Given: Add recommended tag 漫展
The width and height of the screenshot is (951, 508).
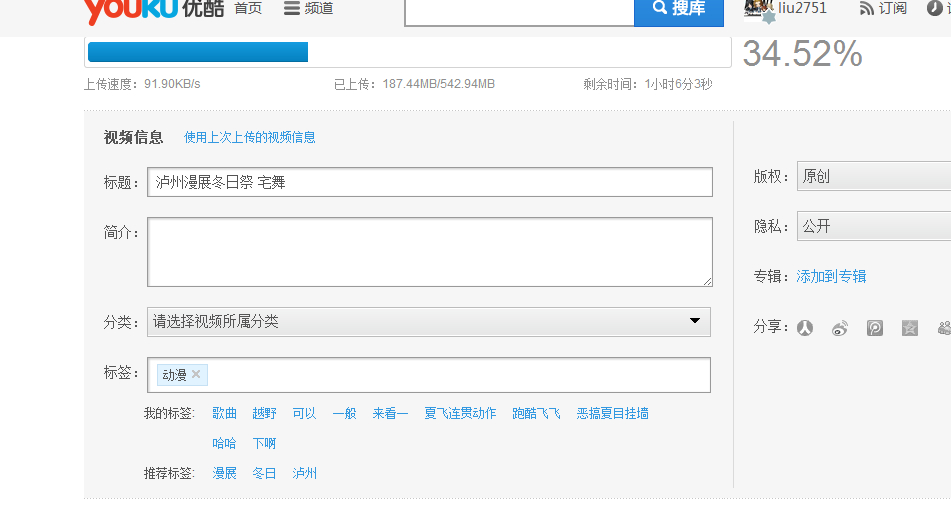Looking at the screenshot, I should [224, 473].
